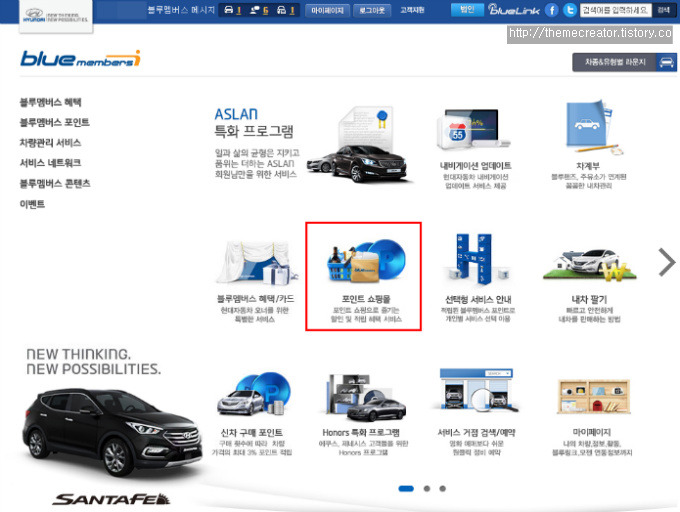This screenshot has height=512, width=680.
Task: Open the 신차 구매 포인트 text link
Action: point(252,432)
